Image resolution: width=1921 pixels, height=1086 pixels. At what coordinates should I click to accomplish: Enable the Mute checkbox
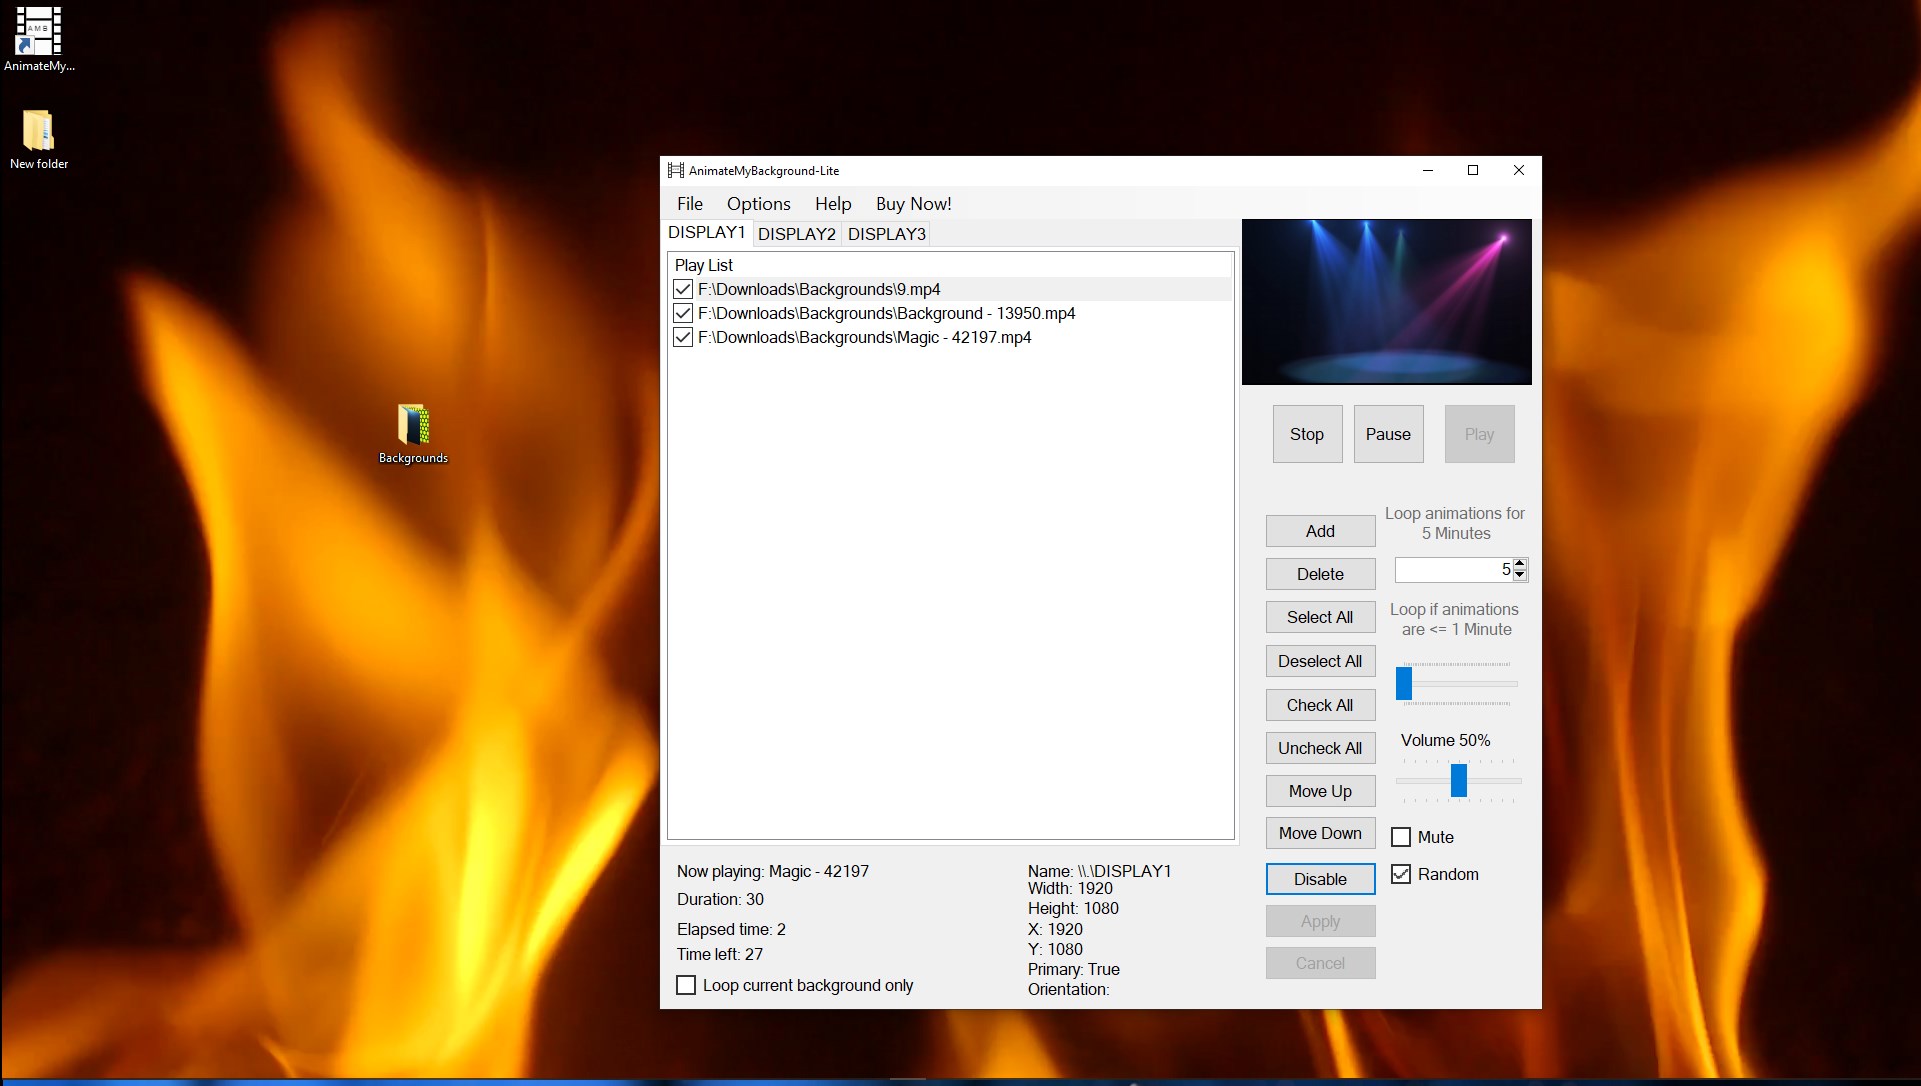tap(1401, 837)
